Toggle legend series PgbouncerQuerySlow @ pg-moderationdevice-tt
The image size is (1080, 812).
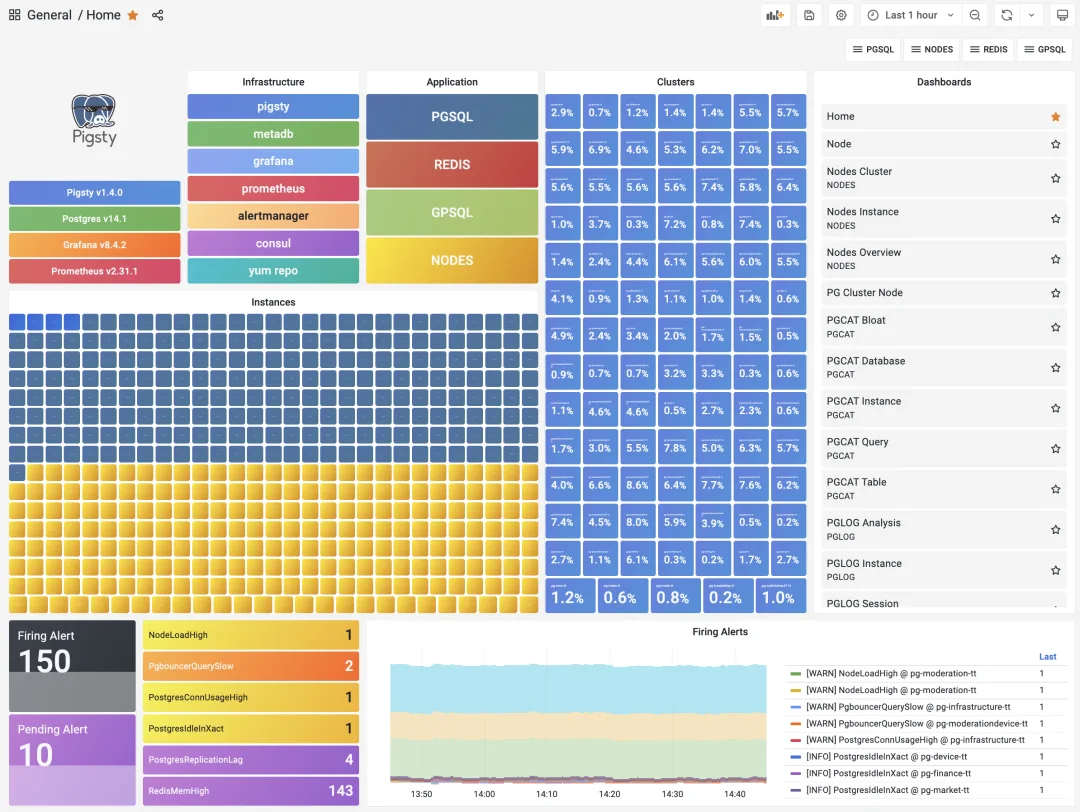click(916, 724)
